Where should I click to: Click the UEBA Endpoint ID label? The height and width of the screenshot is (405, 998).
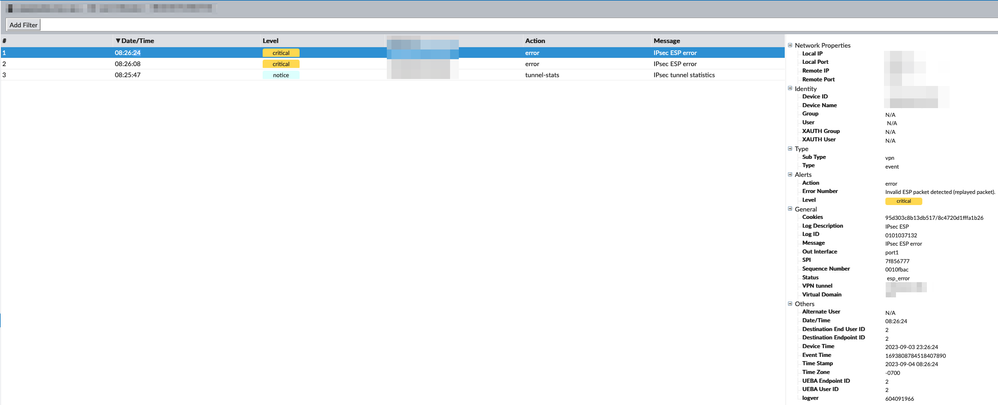click(826, 380)
